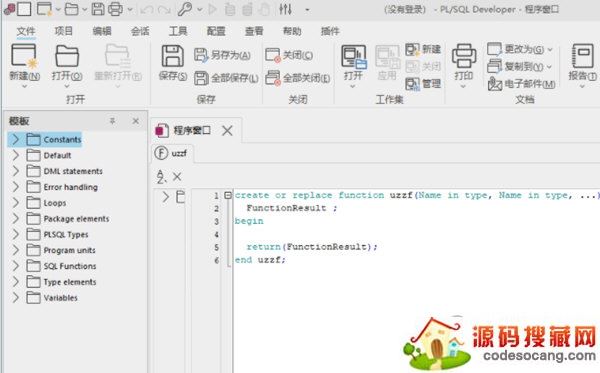Click the quick-access open folder icon
600x373 pixels.
tap(72, 9)
